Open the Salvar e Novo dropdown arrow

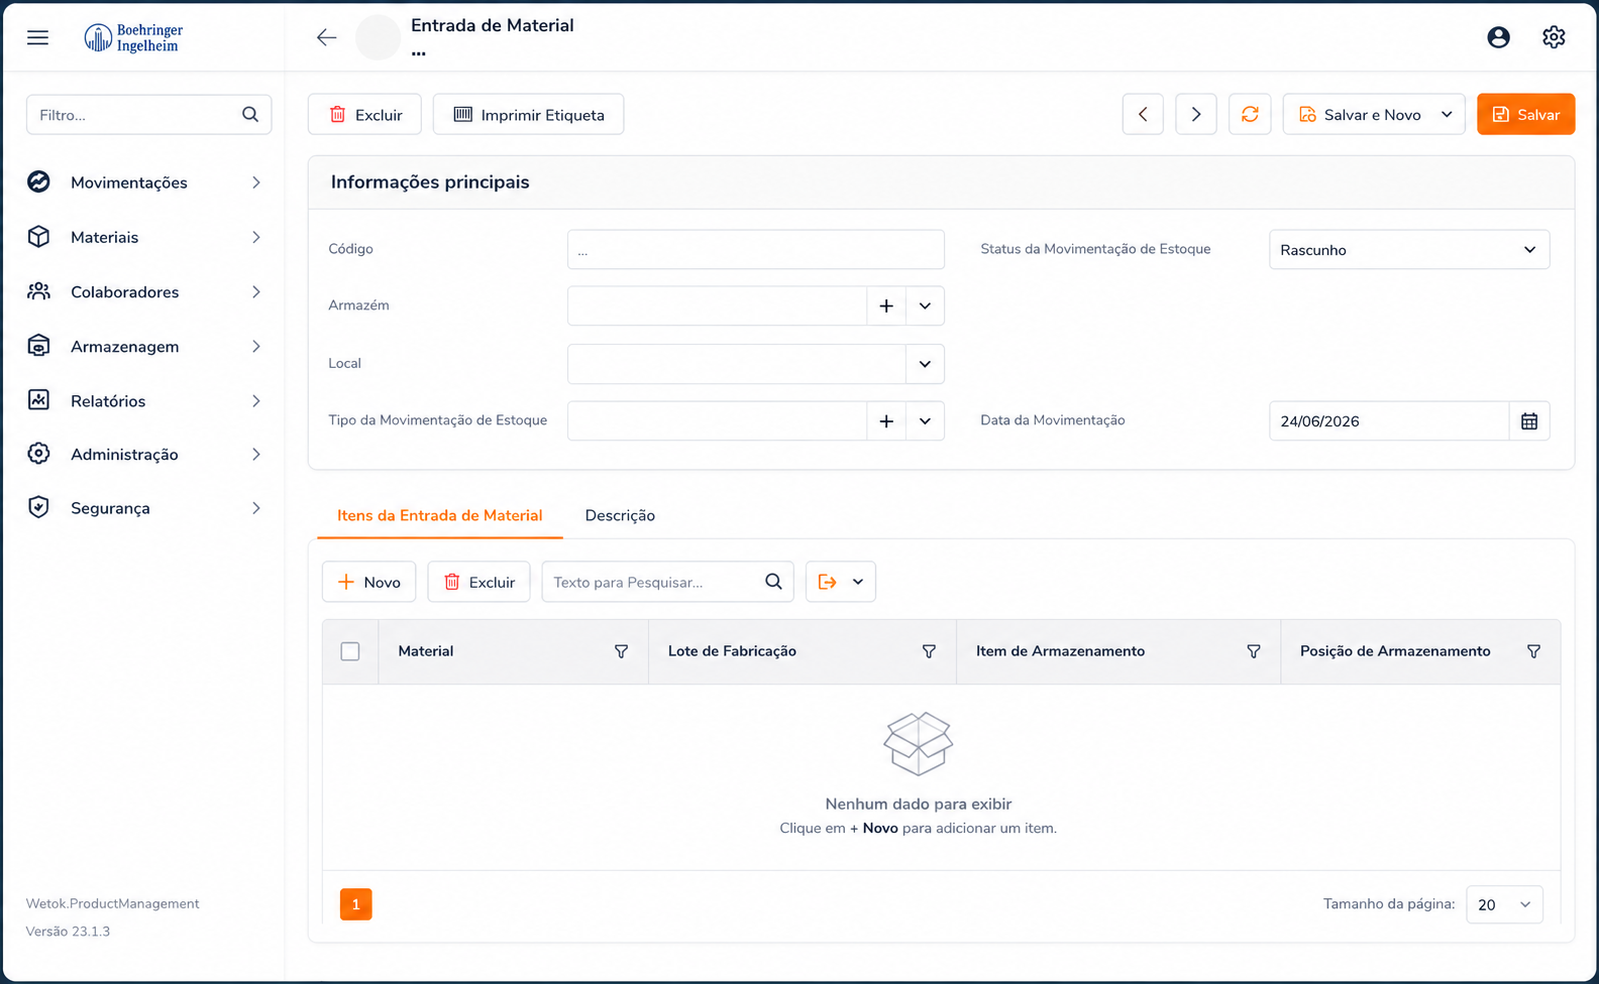pyautogui.click(x=1446, y=115)
